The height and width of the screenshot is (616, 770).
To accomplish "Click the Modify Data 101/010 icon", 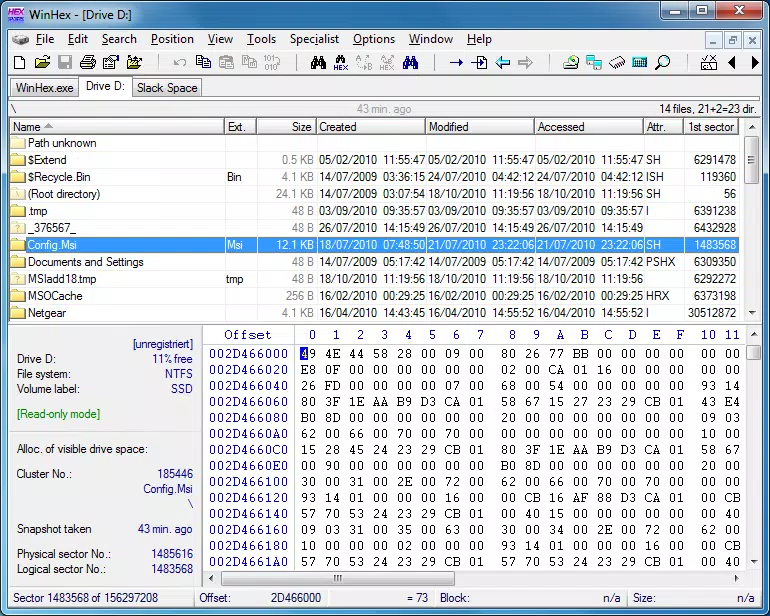I will click(272, 62).
